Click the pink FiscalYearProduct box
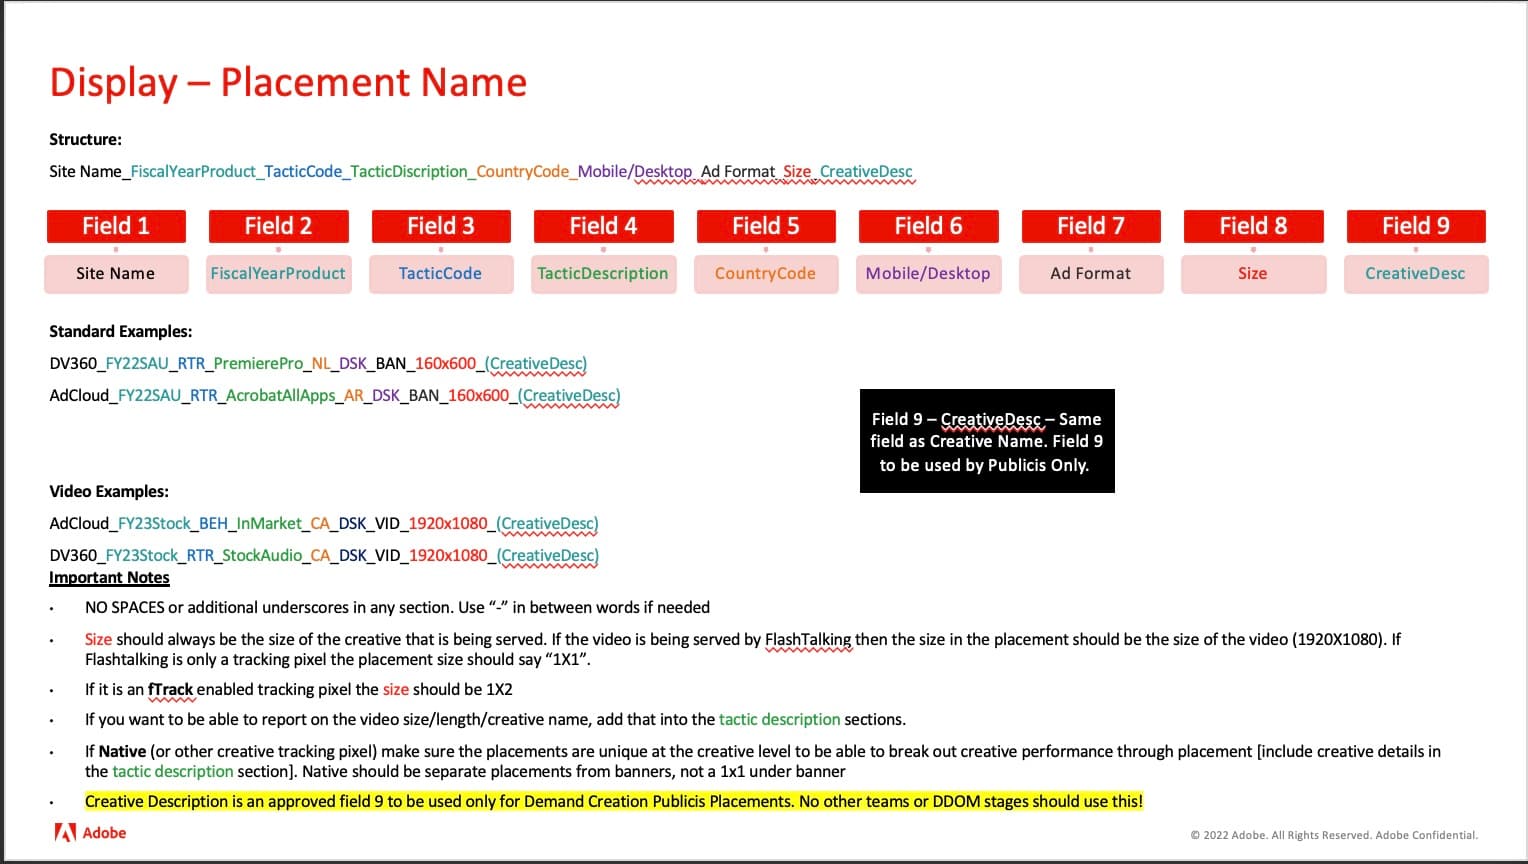Screen dimensions: 1528x864 [278, 273]
